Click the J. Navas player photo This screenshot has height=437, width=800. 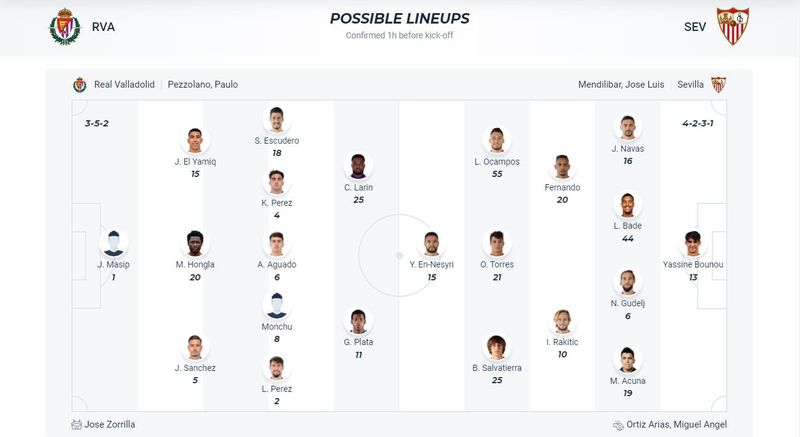point(628,127)
